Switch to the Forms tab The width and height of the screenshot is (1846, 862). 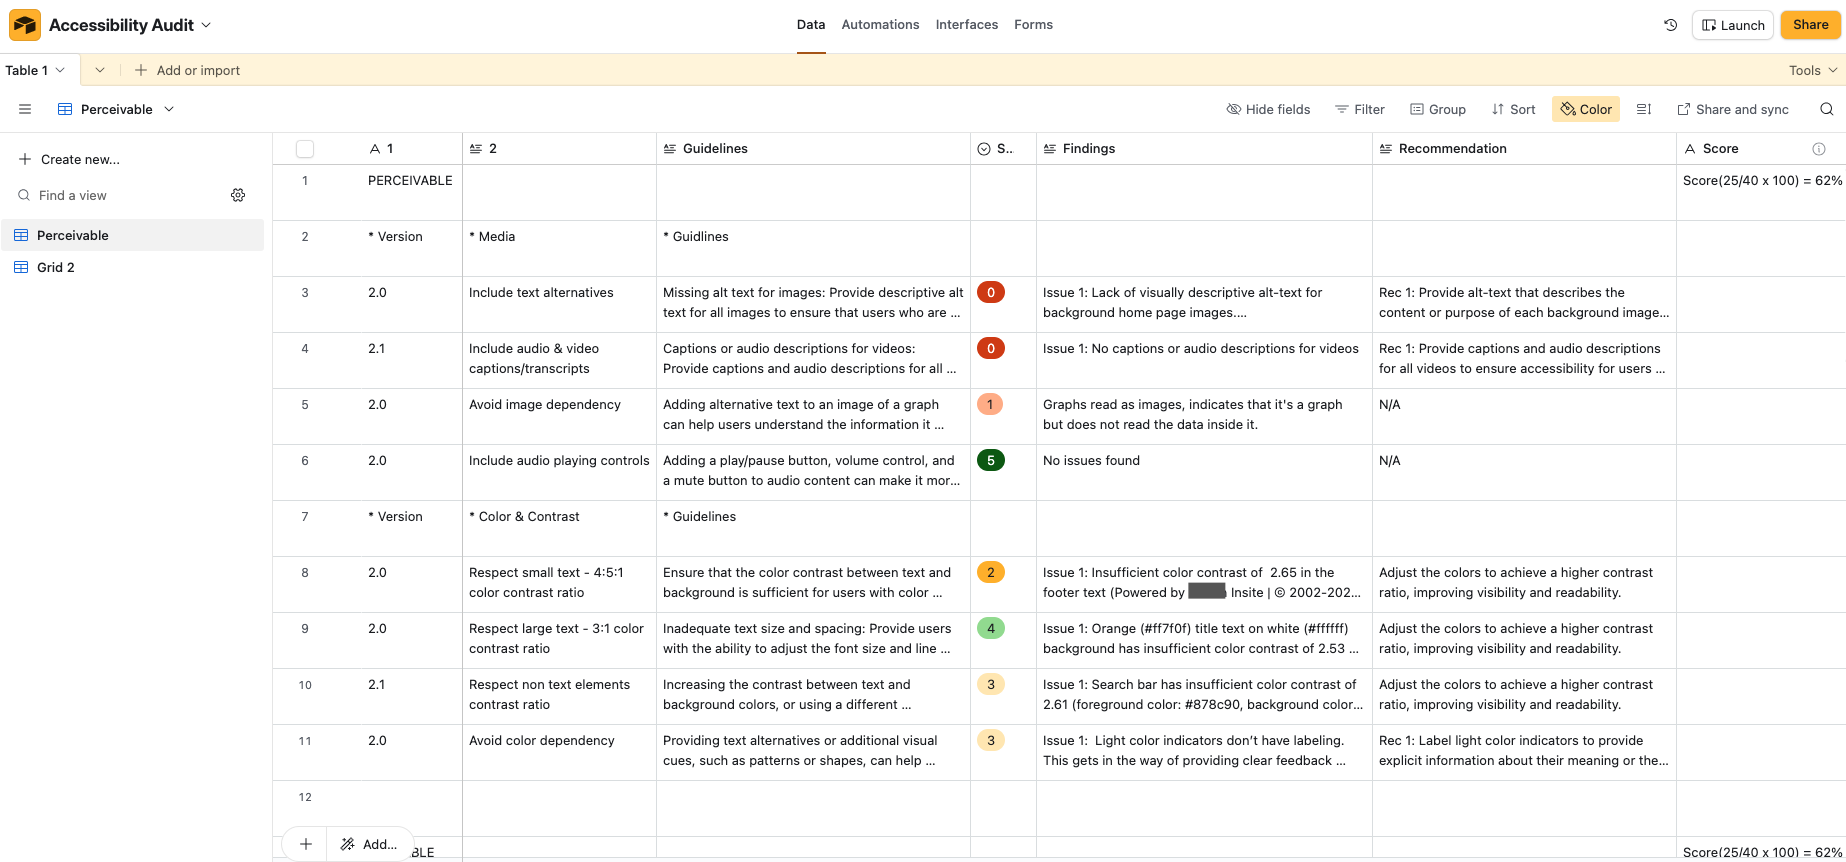pyautogui.click(x=1033, y=25)
